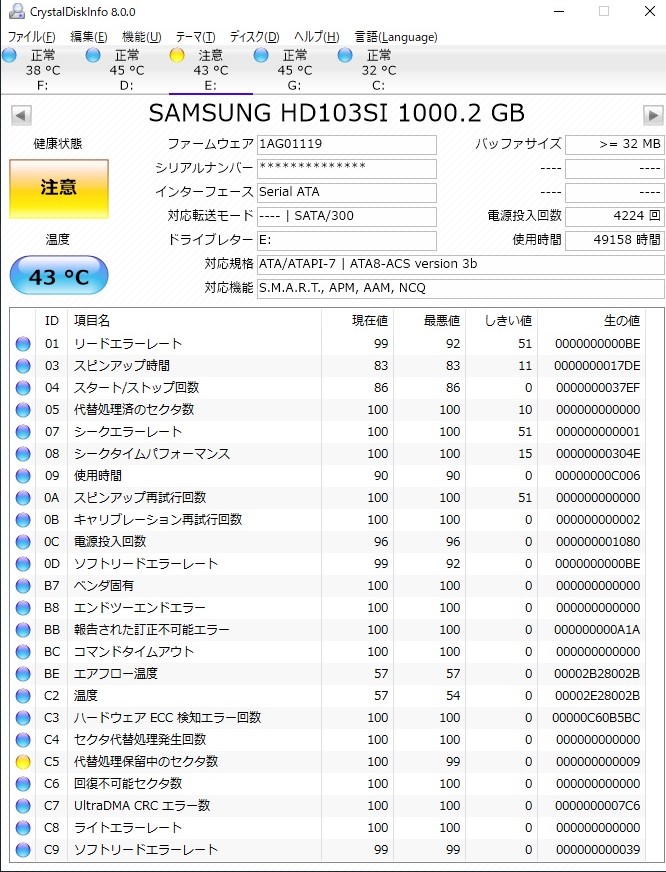
Task: Click blue status icon for attribute BC
Action: tap(23, 651)
